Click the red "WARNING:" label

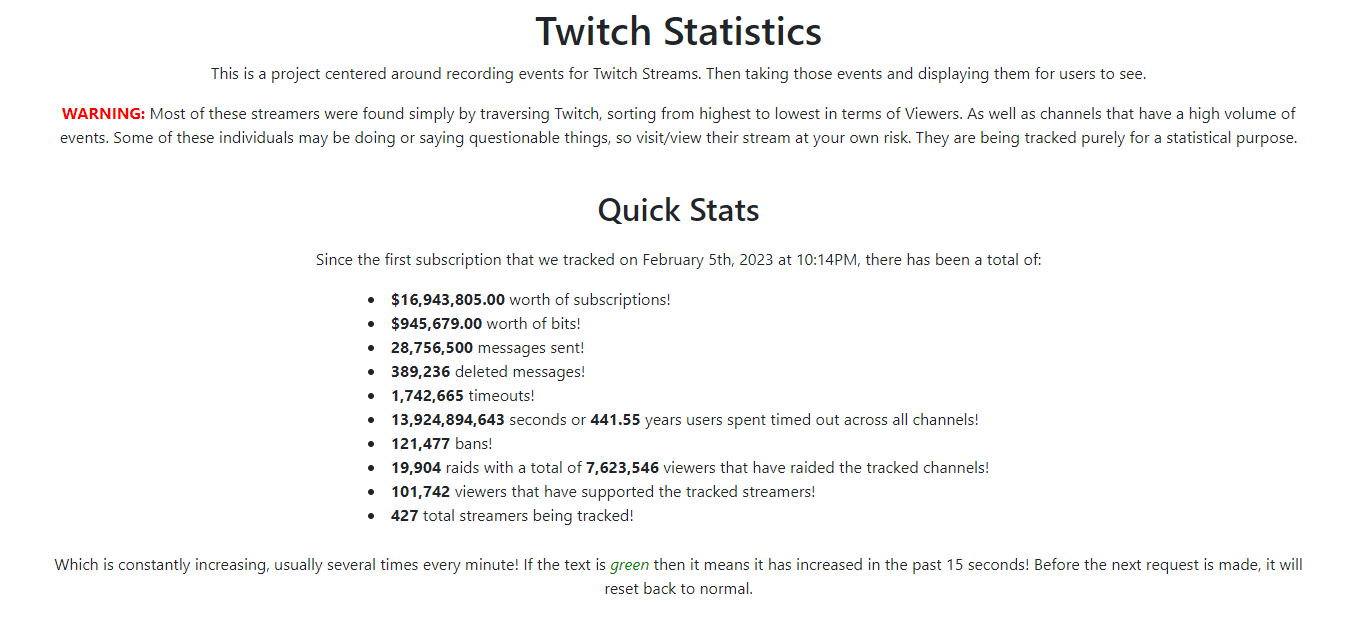coord(103,114)
